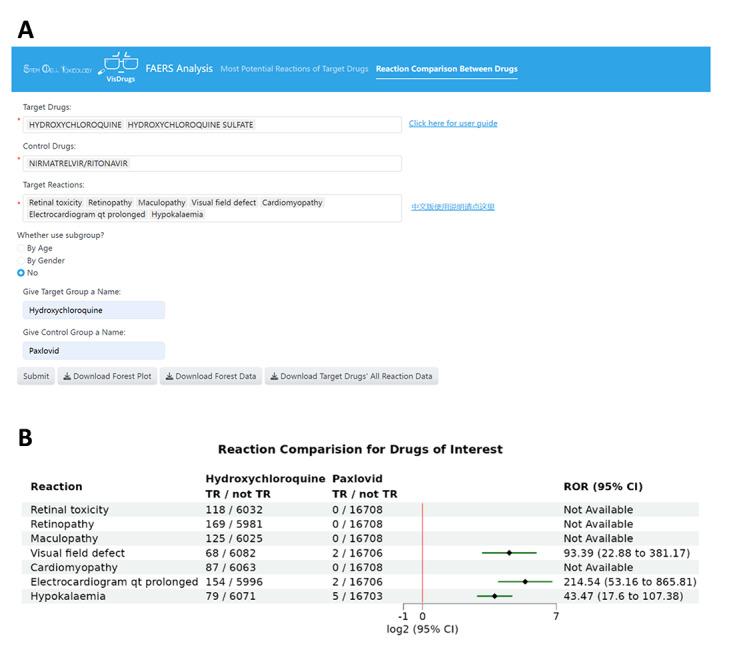The height and width of the screenshot is (652, 733).
Task: Click the '79 / 6071' Hypokalaemia count cell
Action: click(x=230, y=596)
